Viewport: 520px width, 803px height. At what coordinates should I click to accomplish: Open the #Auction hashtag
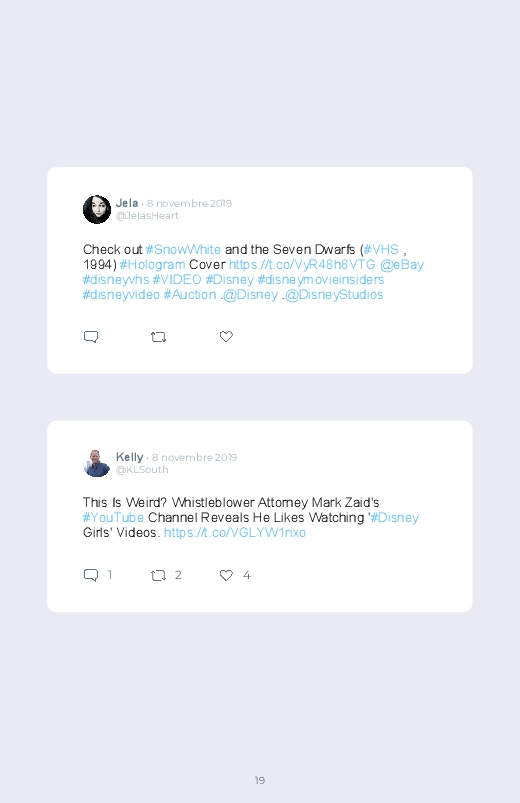pos(190,295)
